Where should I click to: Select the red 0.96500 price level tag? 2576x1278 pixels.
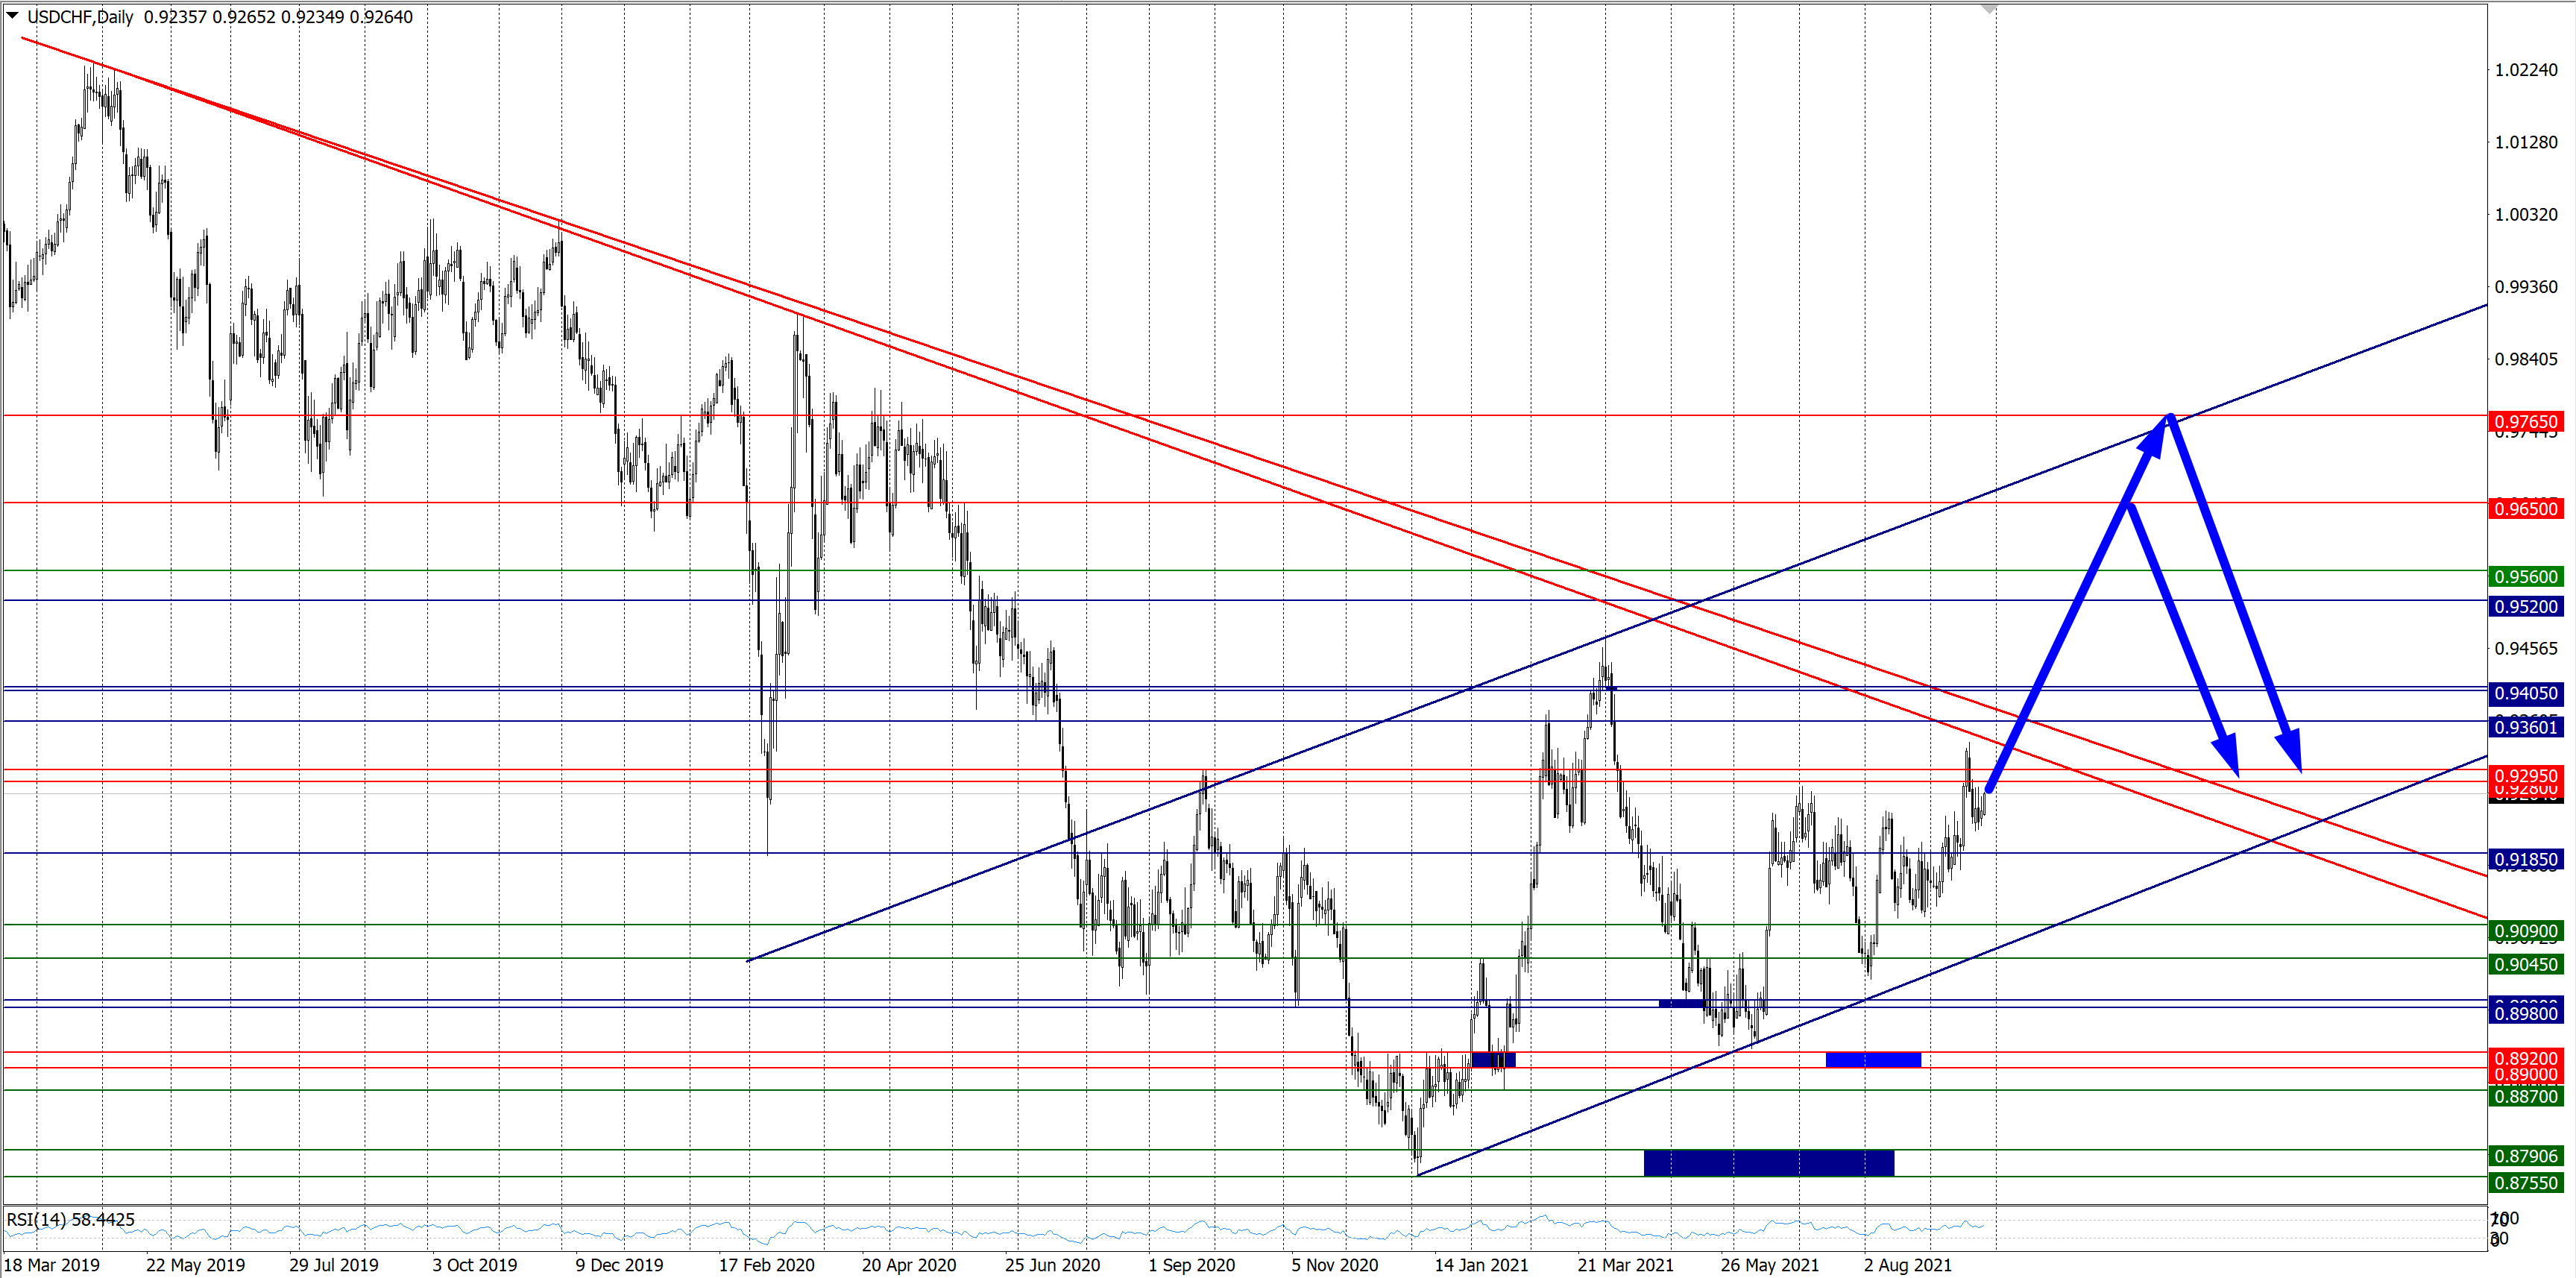coord(2525,509)
